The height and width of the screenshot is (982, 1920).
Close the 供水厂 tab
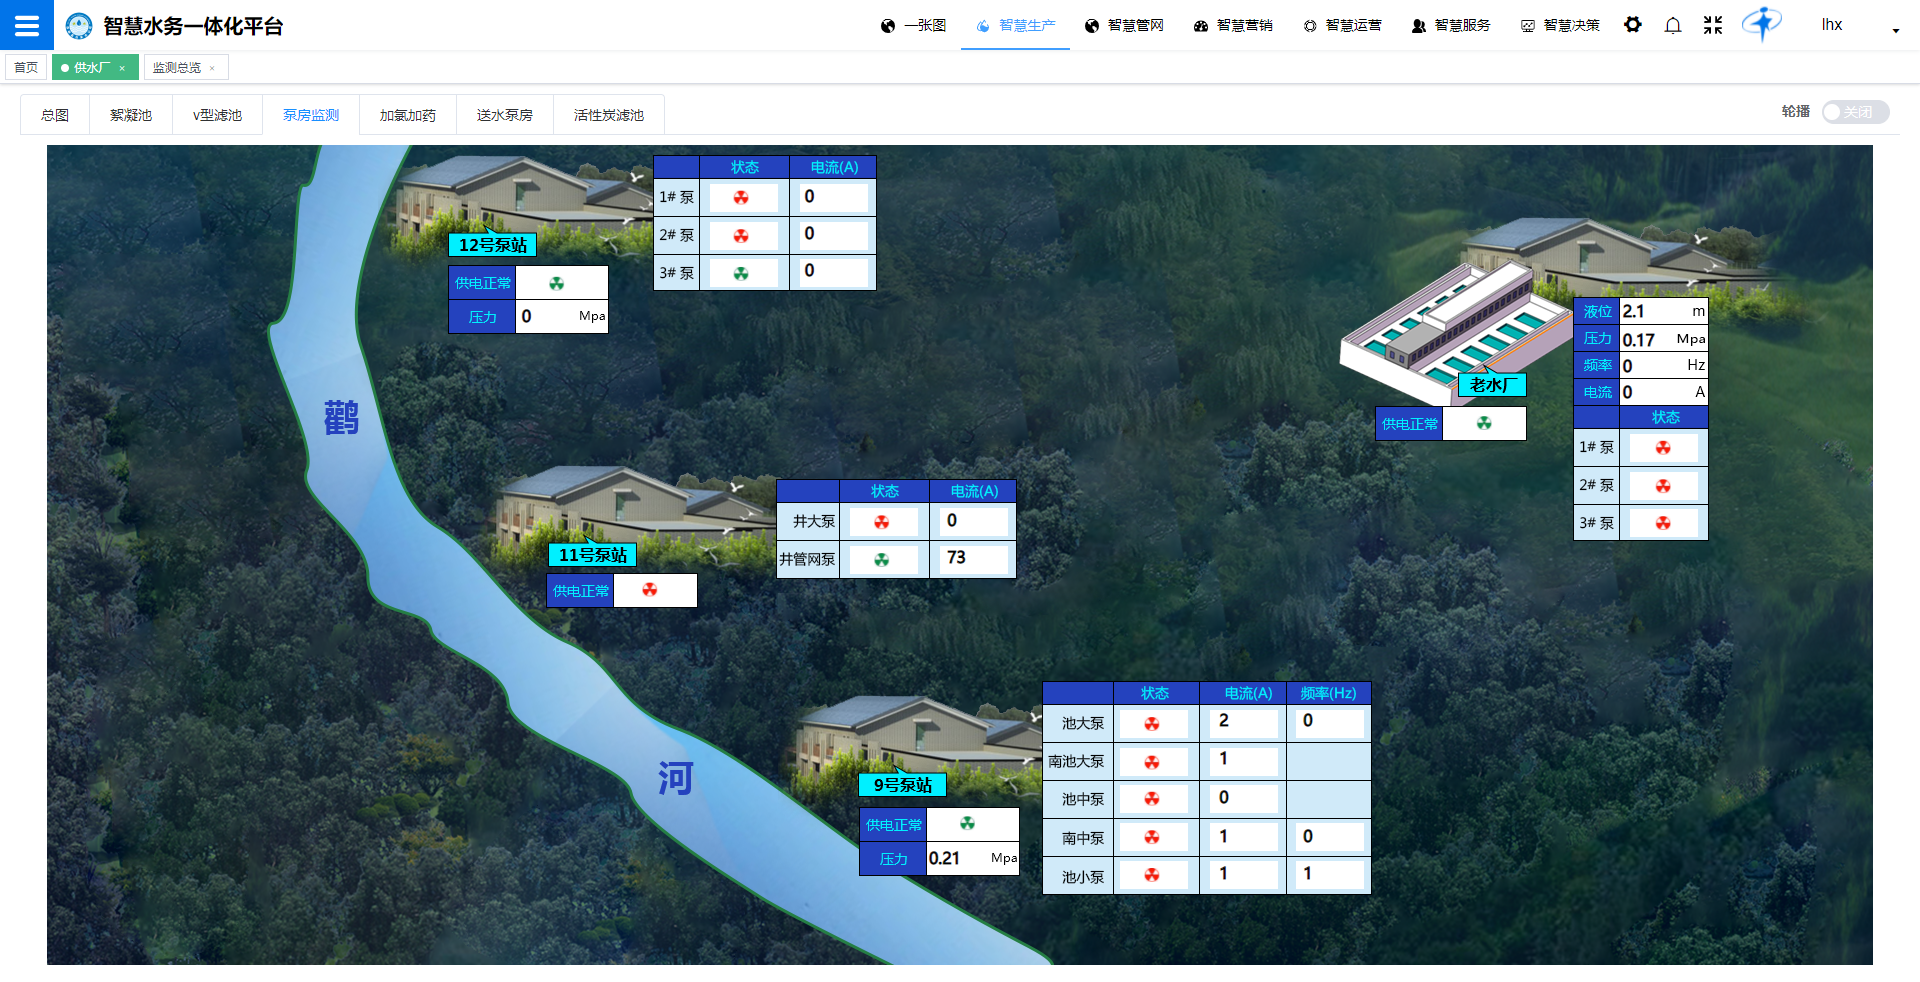pyautogui.click(x=122, y=68)
